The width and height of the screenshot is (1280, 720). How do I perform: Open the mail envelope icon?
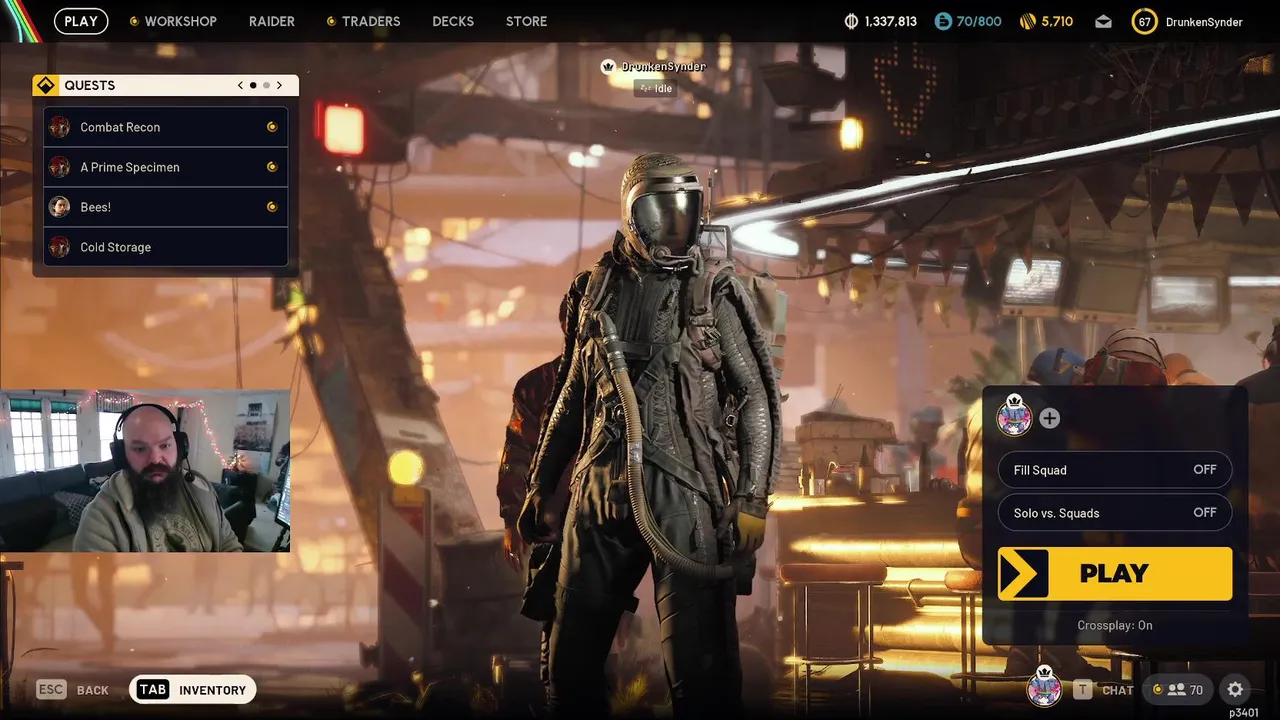click(x=1103, y=21)
